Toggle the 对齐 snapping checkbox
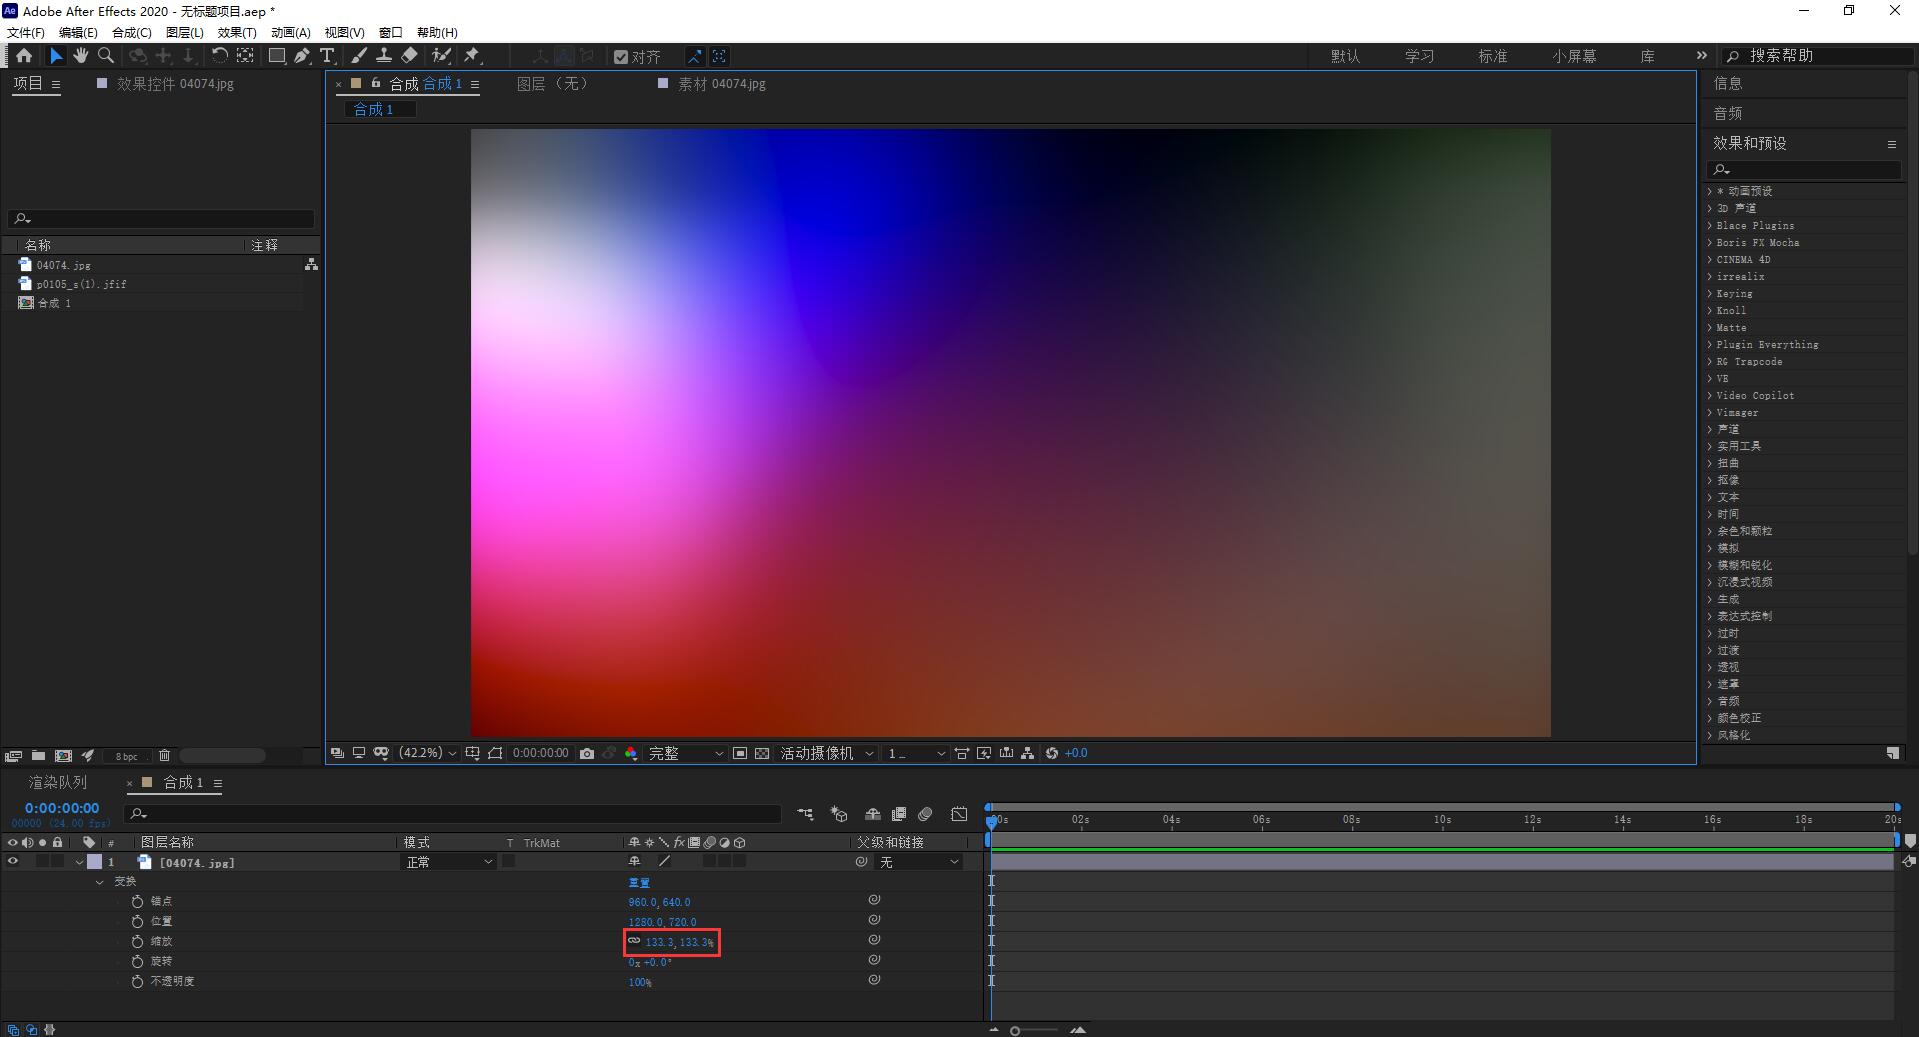This screenshot has height=1037, width=1919. coord(621,57)
